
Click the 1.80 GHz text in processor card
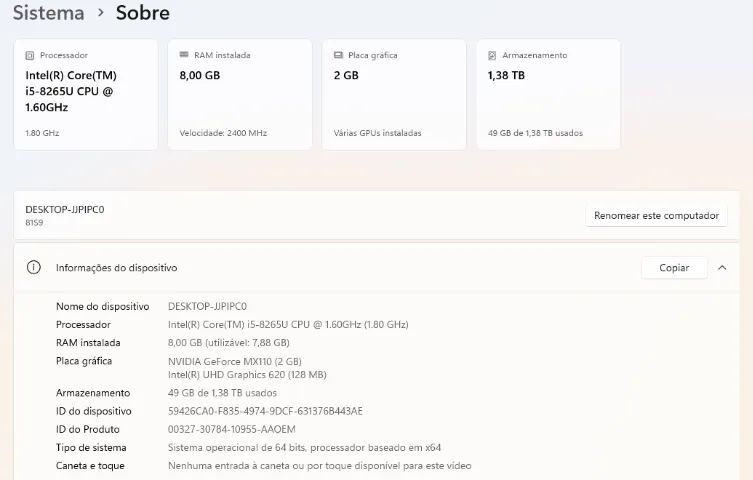[42, 133]
